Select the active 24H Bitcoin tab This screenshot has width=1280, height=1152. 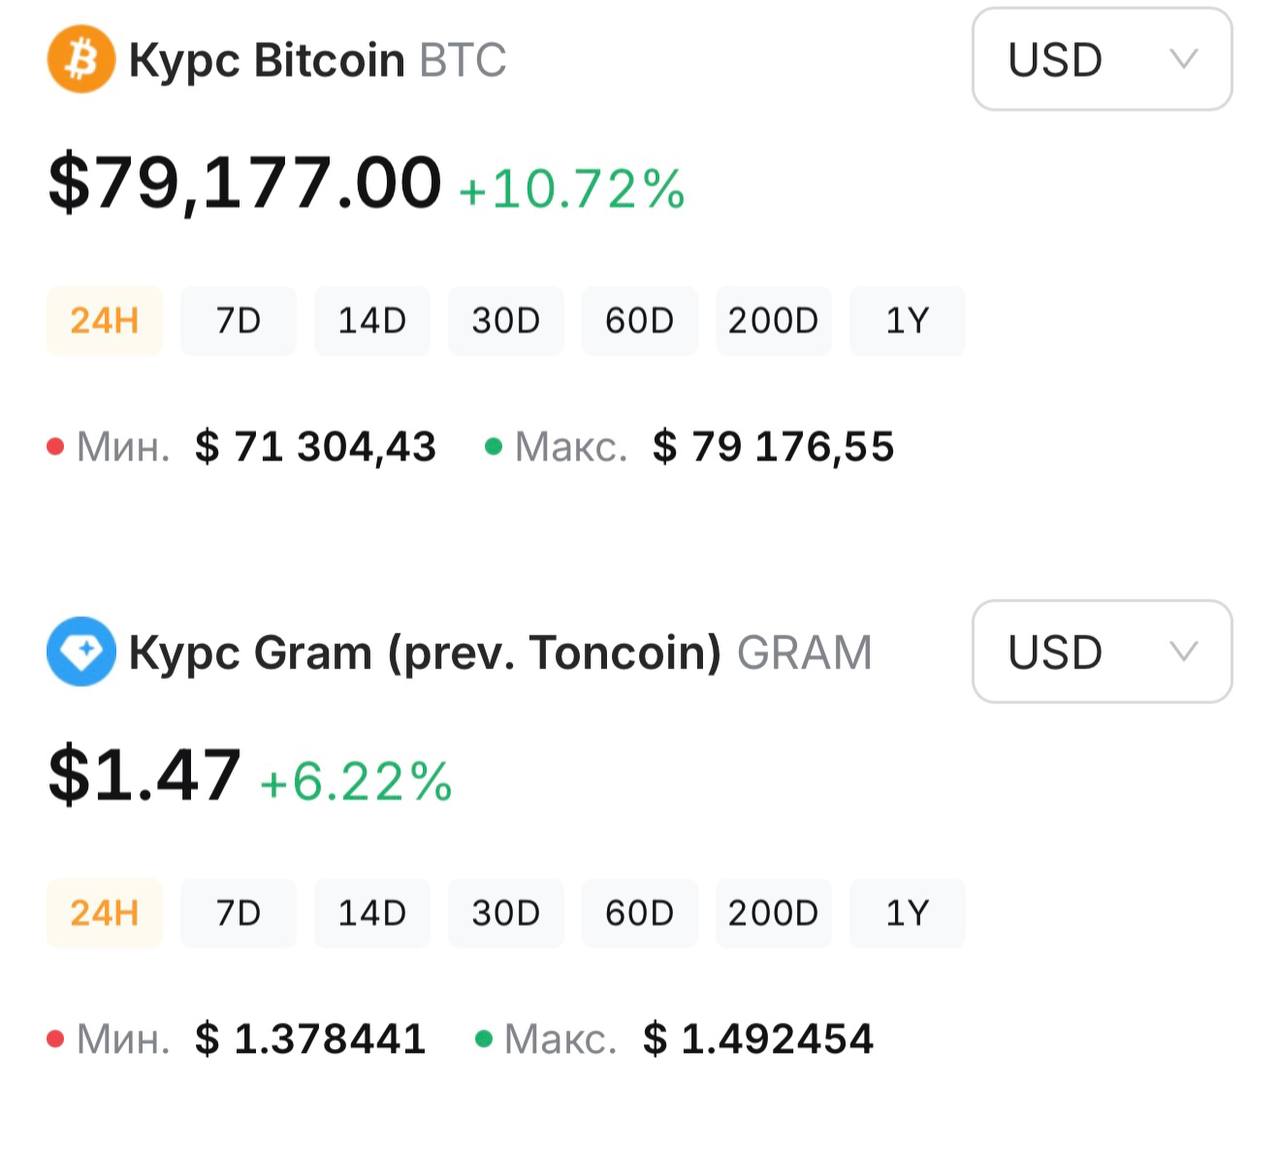(x=104, y=321)
